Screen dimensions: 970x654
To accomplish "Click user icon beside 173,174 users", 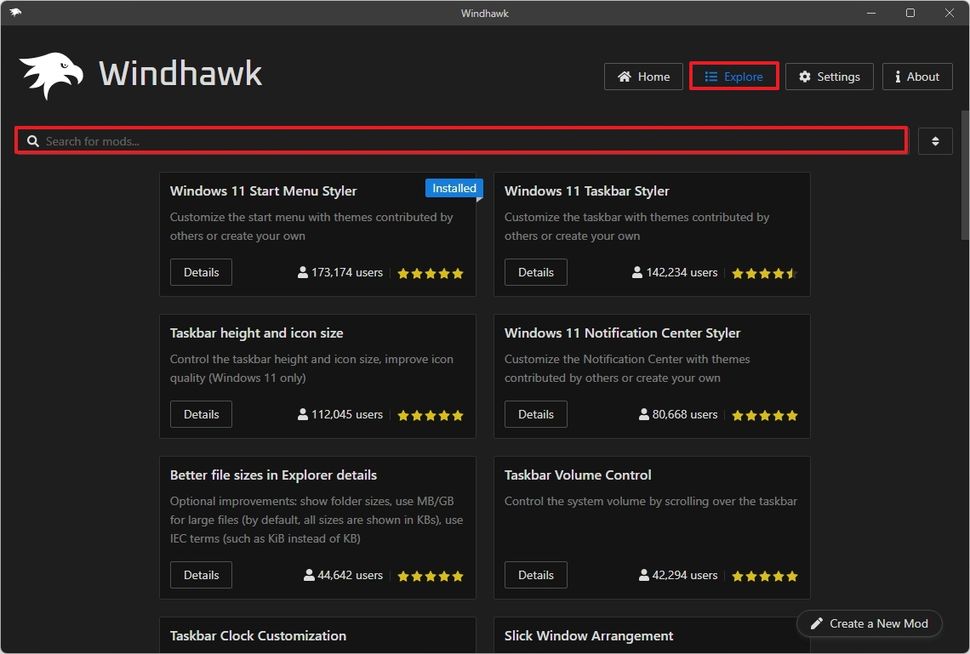I will pos(303,272).
